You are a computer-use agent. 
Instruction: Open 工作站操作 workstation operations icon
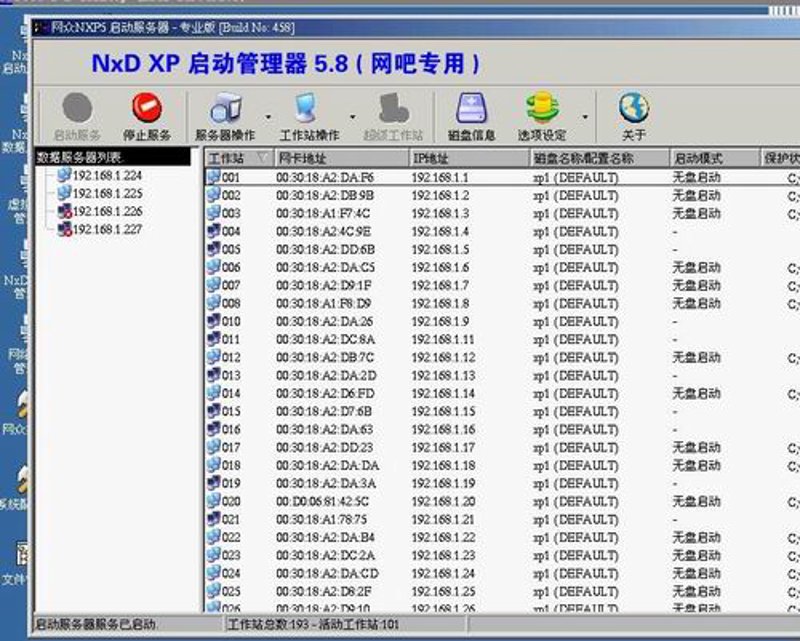pyautogui.click(x=307, y=108)
